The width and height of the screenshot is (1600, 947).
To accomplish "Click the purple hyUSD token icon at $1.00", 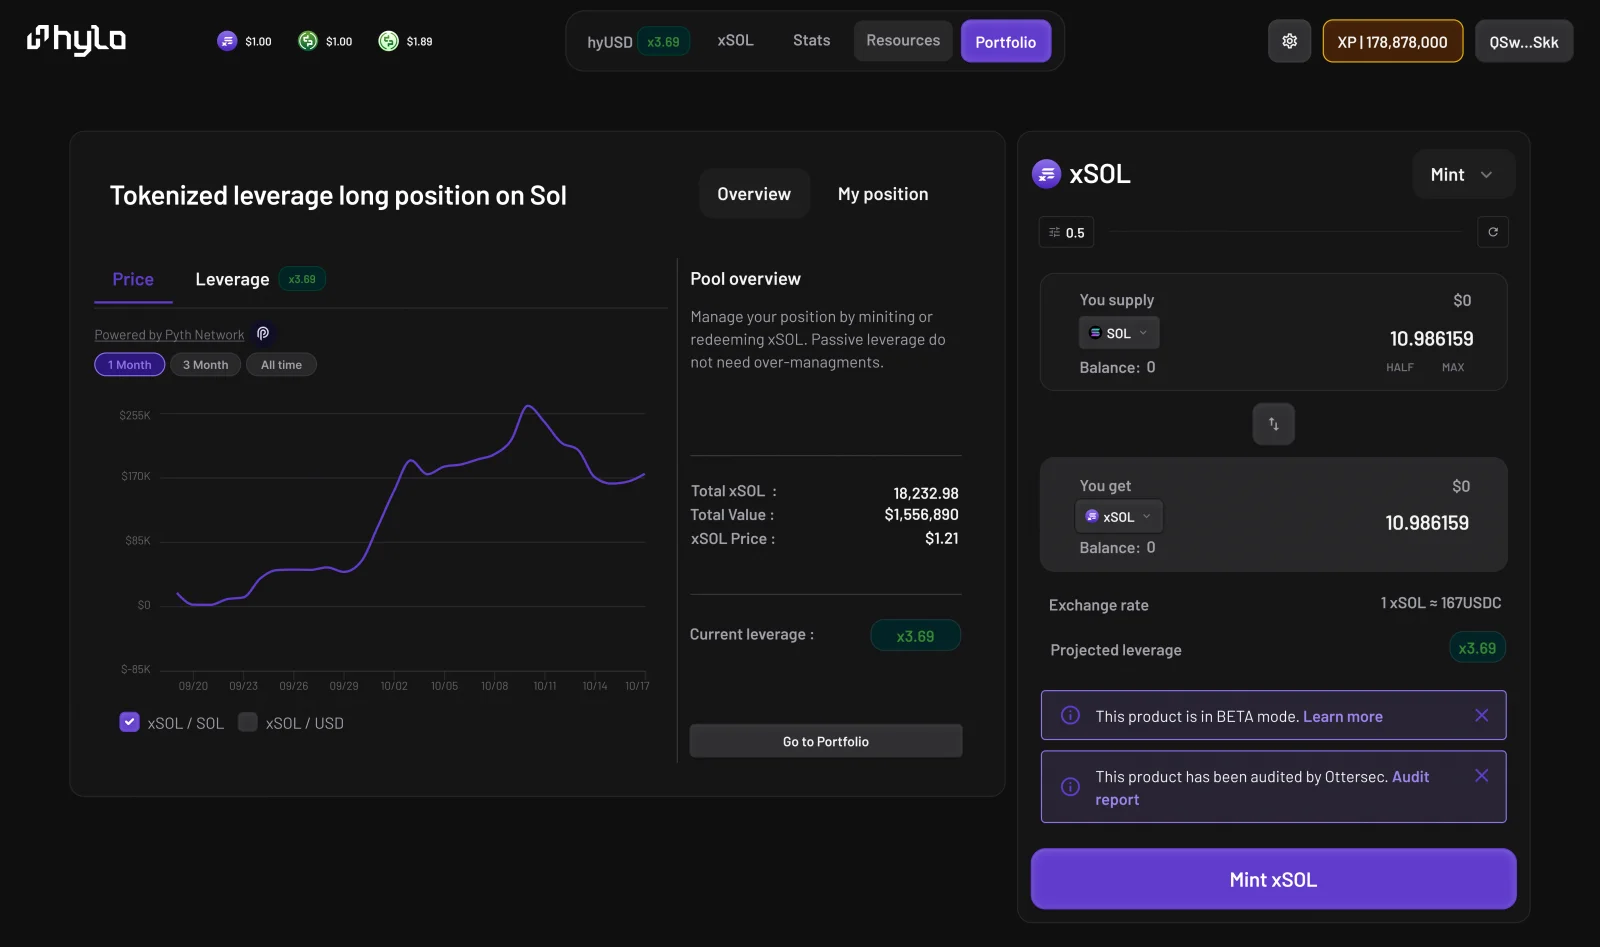I will coord(227,41).
